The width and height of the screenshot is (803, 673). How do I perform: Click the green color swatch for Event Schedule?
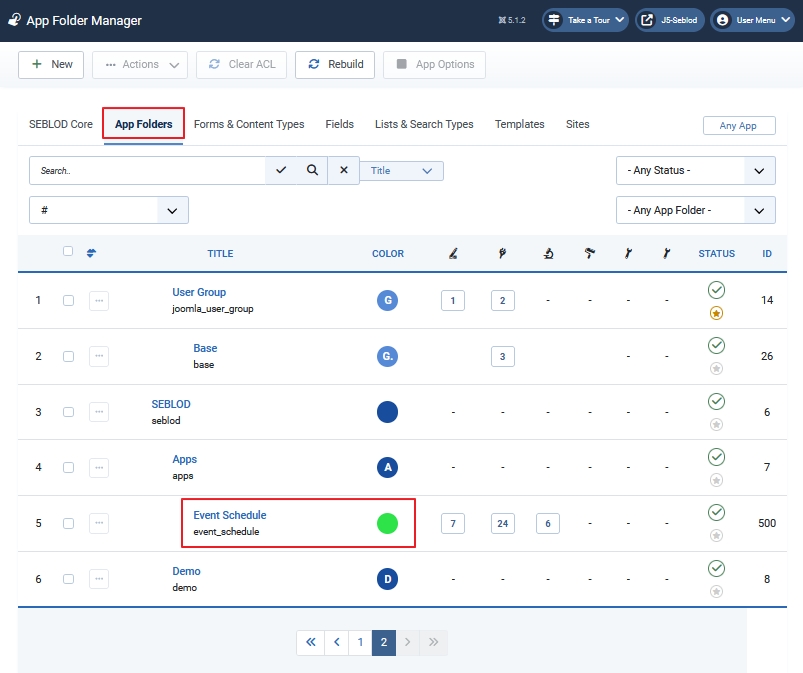click(x=387, y=523)
